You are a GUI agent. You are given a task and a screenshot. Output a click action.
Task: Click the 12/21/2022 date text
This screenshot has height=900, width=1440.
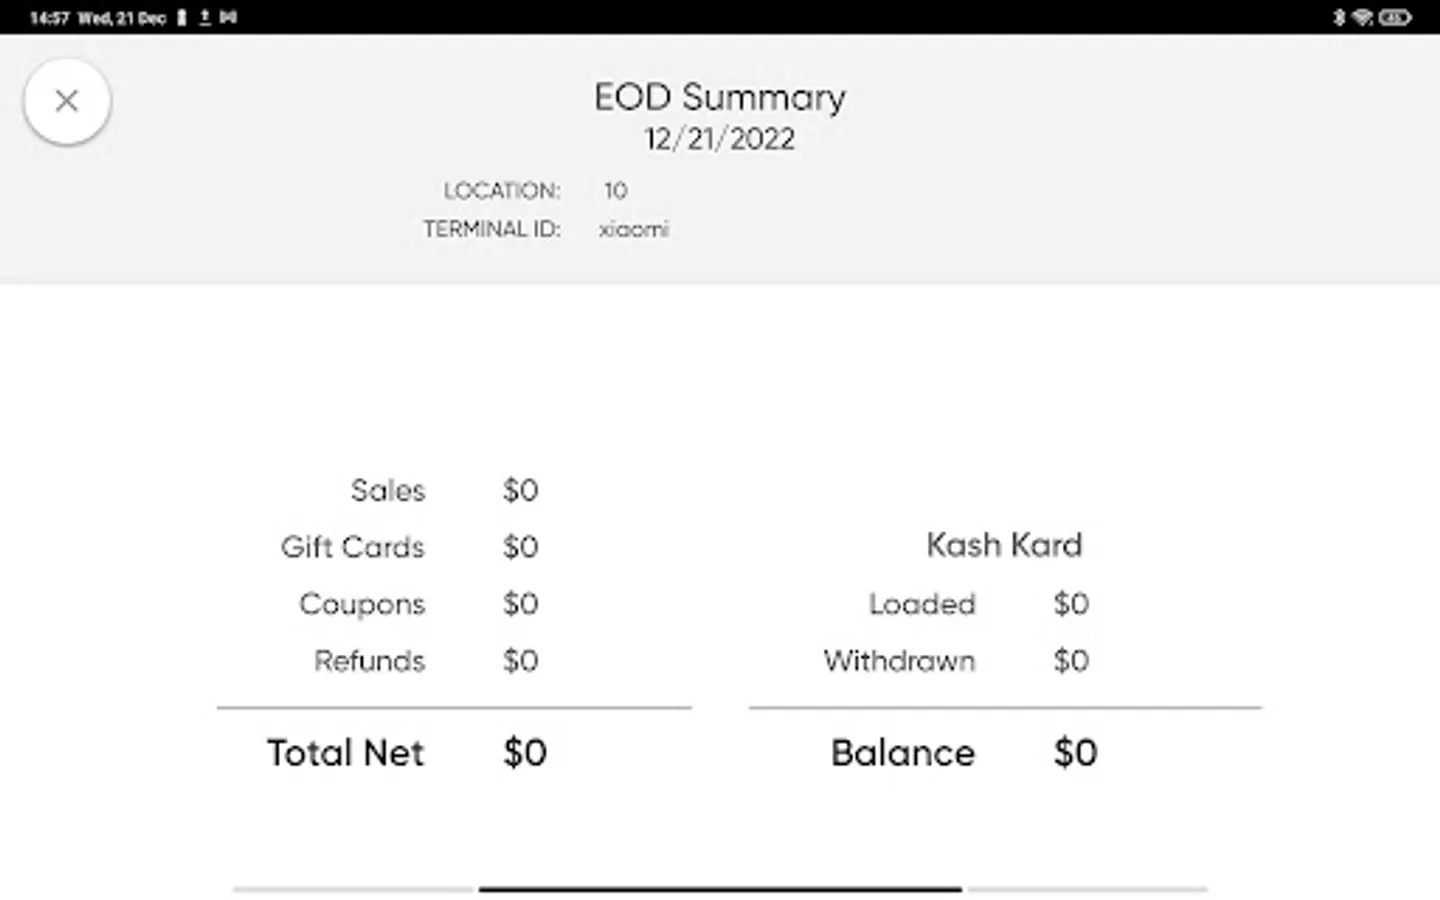pos(720,139)
